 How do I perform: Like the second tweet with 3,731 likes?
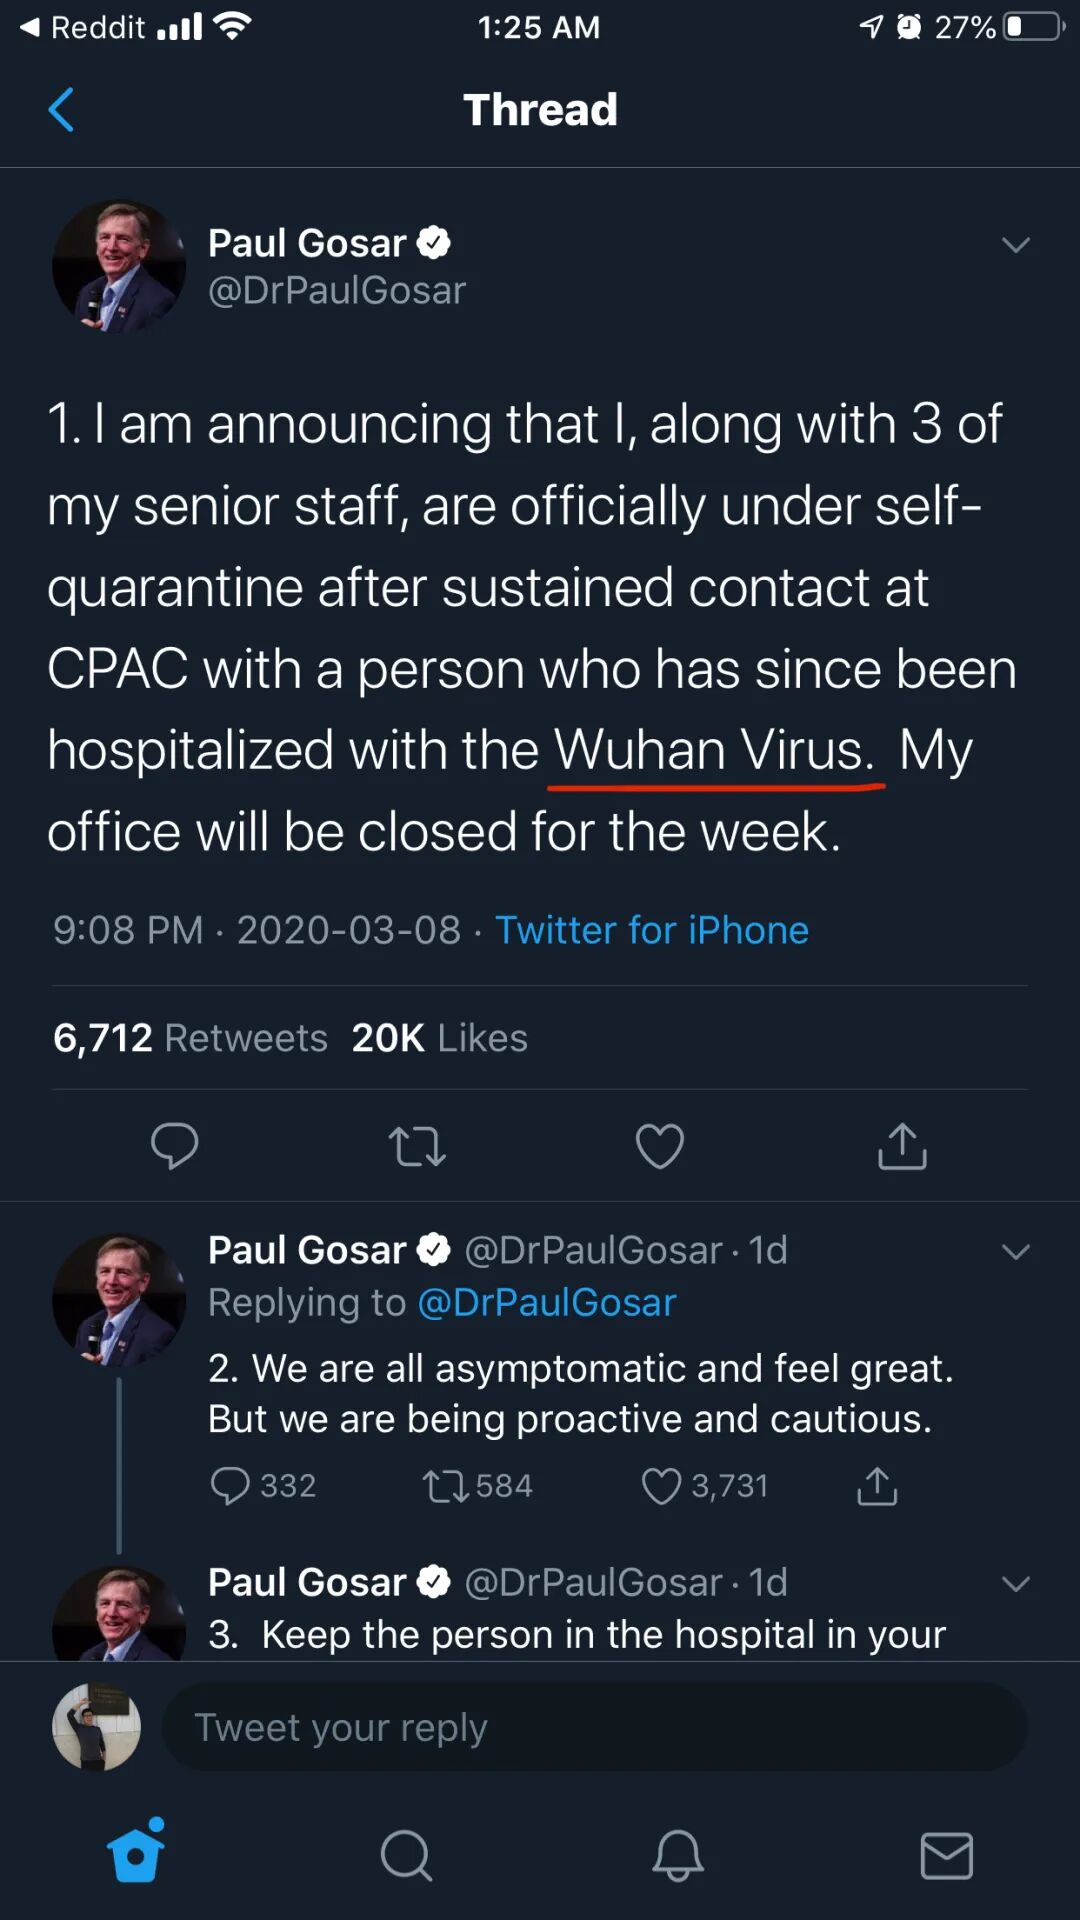pyautogui.click(x=661, y=1486)
